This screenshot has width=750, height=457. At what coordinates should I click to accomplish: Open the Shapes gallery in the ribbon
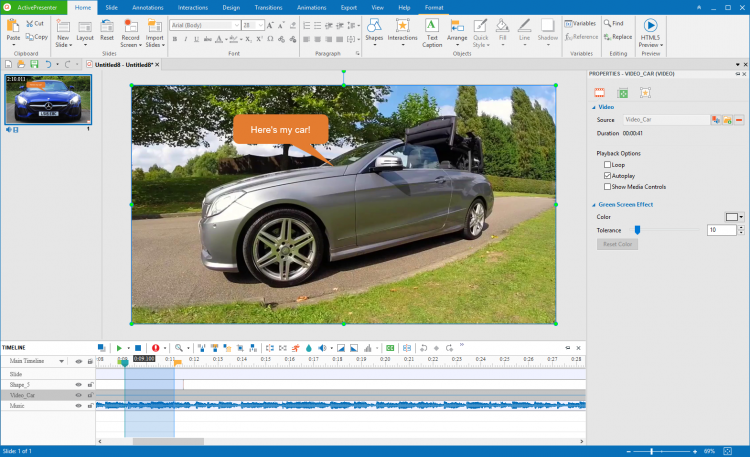tap(373, 31)
